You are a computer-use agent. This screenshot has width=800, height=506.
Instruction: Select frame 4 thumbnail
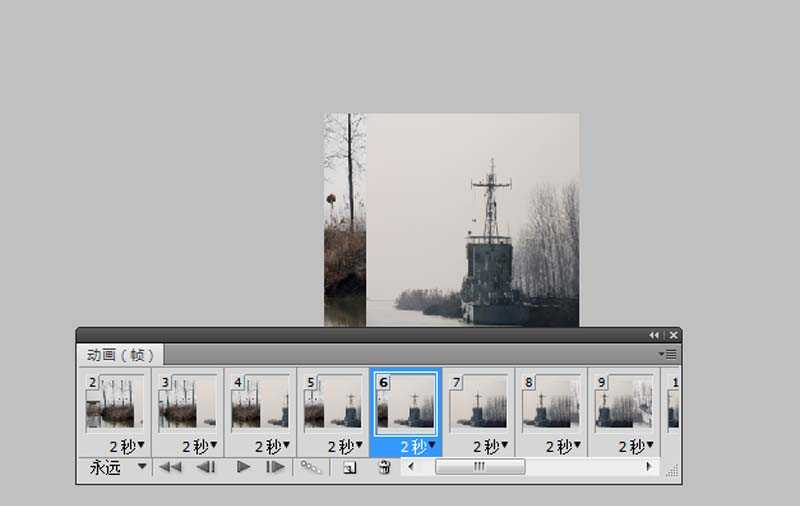pyautogui.click(x=260, y=403)
